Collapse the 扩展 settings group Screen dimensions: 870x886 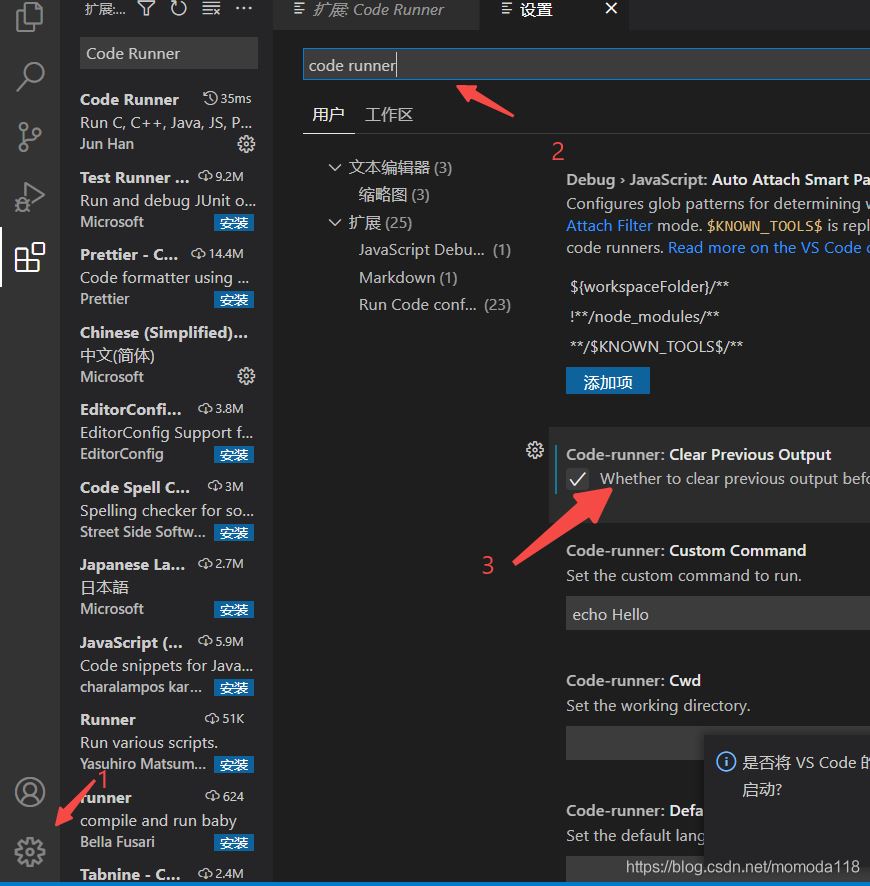click(x=335, y=223)
